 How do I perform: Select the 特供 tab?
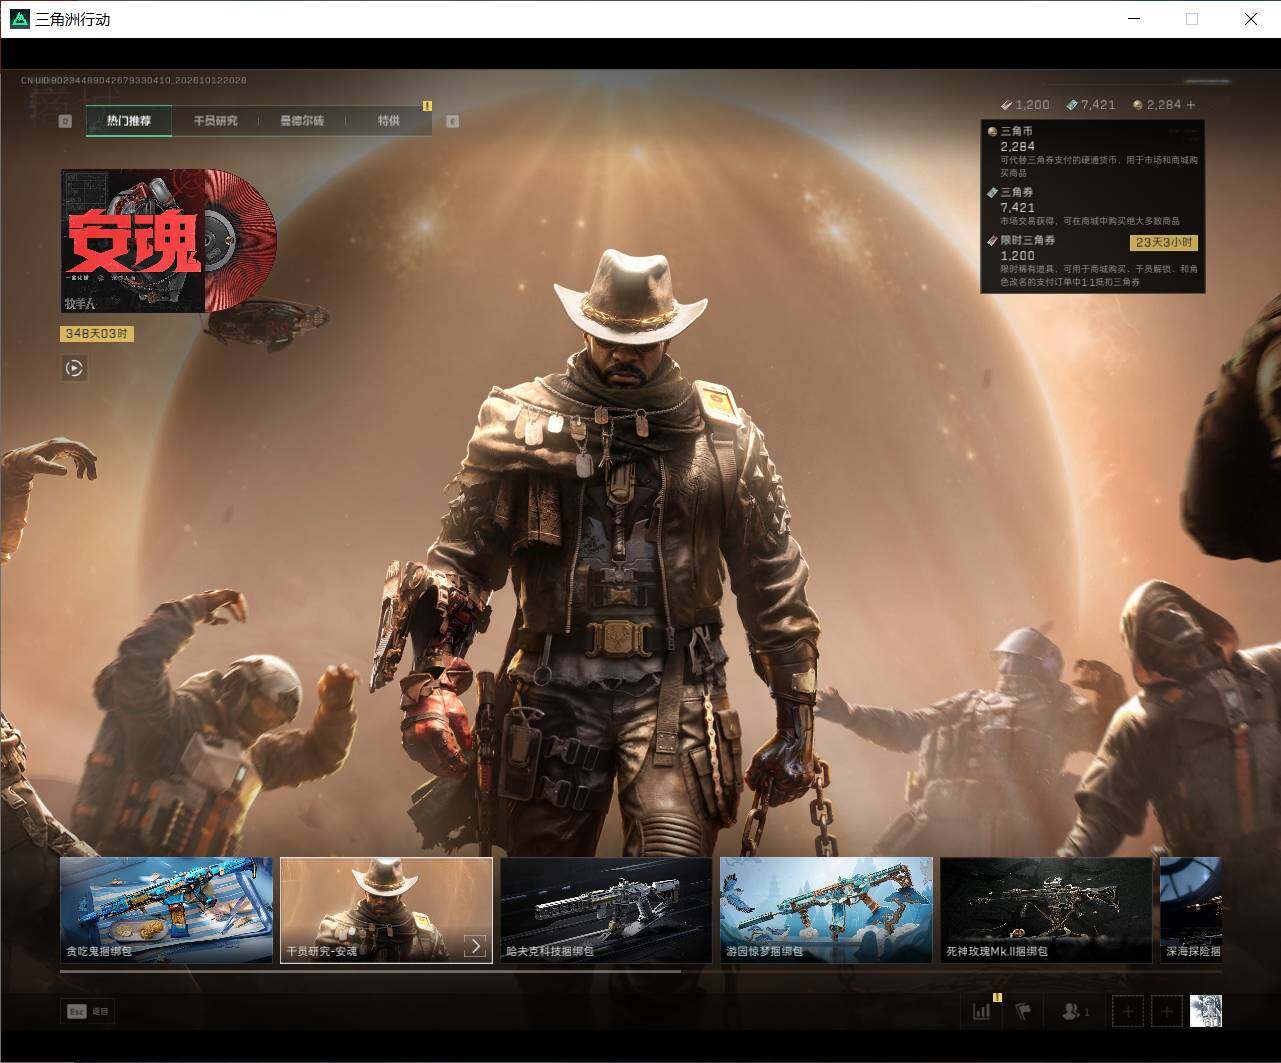pyautogui.click(x=388, y=121)
